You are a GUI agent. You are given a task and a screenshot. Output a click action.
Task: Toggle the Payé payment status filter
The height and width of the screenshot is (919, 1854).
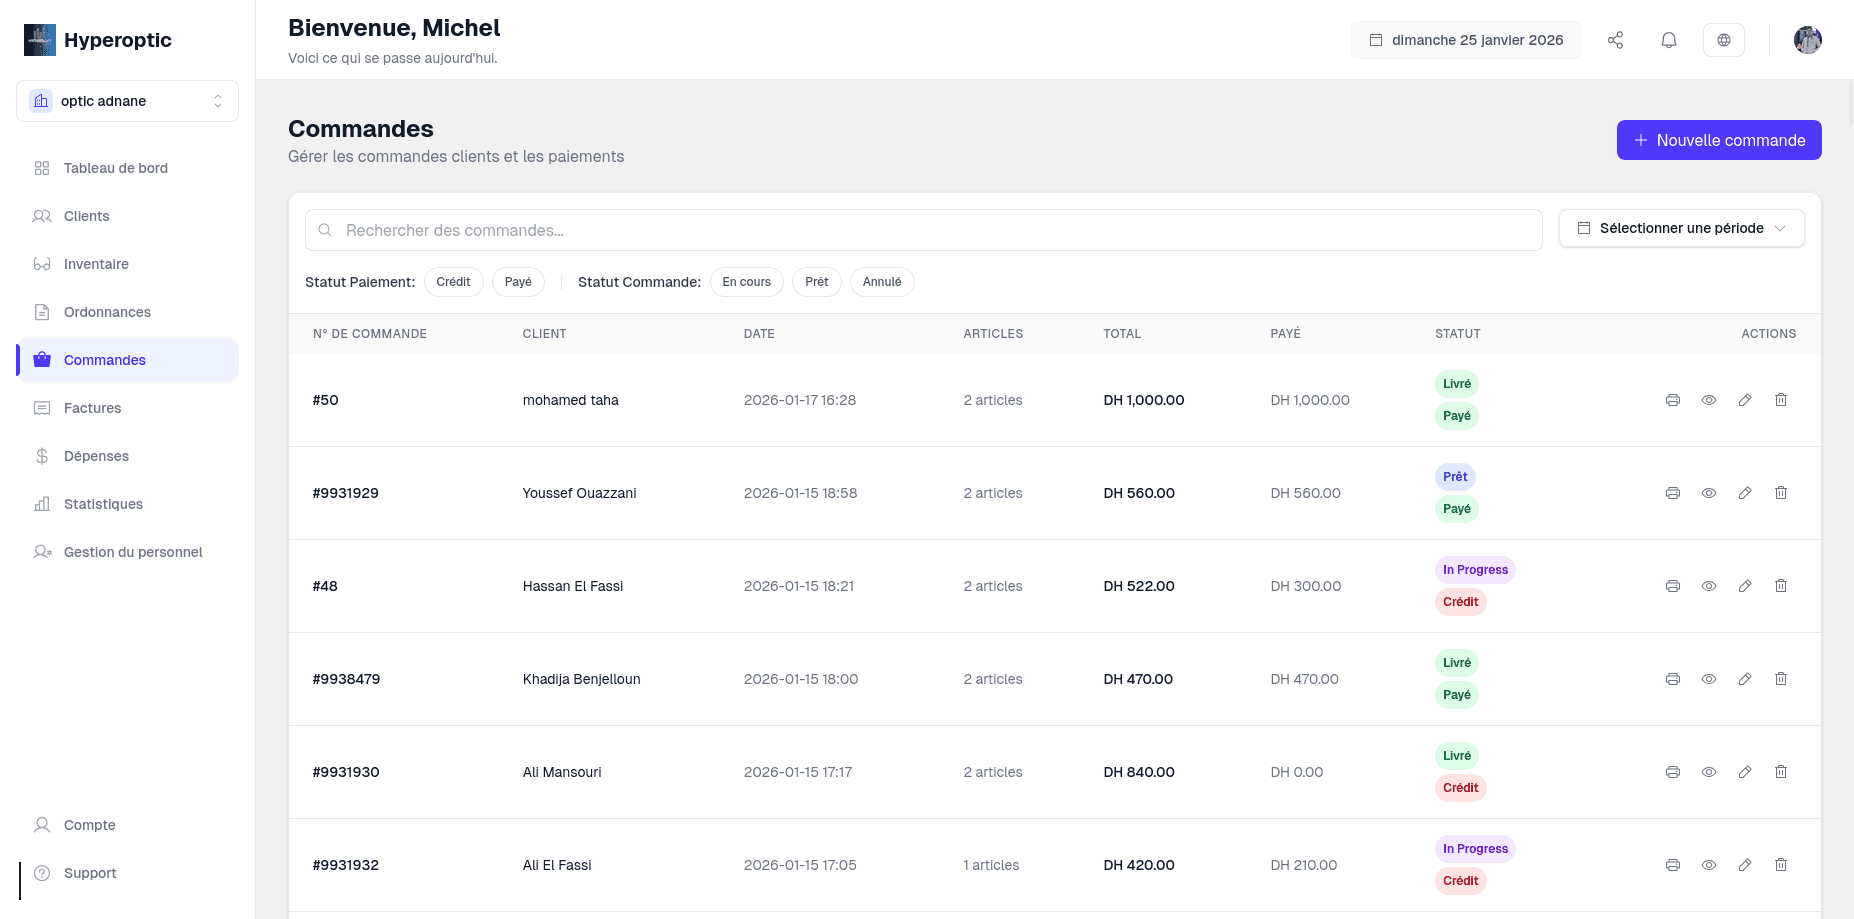518,282
